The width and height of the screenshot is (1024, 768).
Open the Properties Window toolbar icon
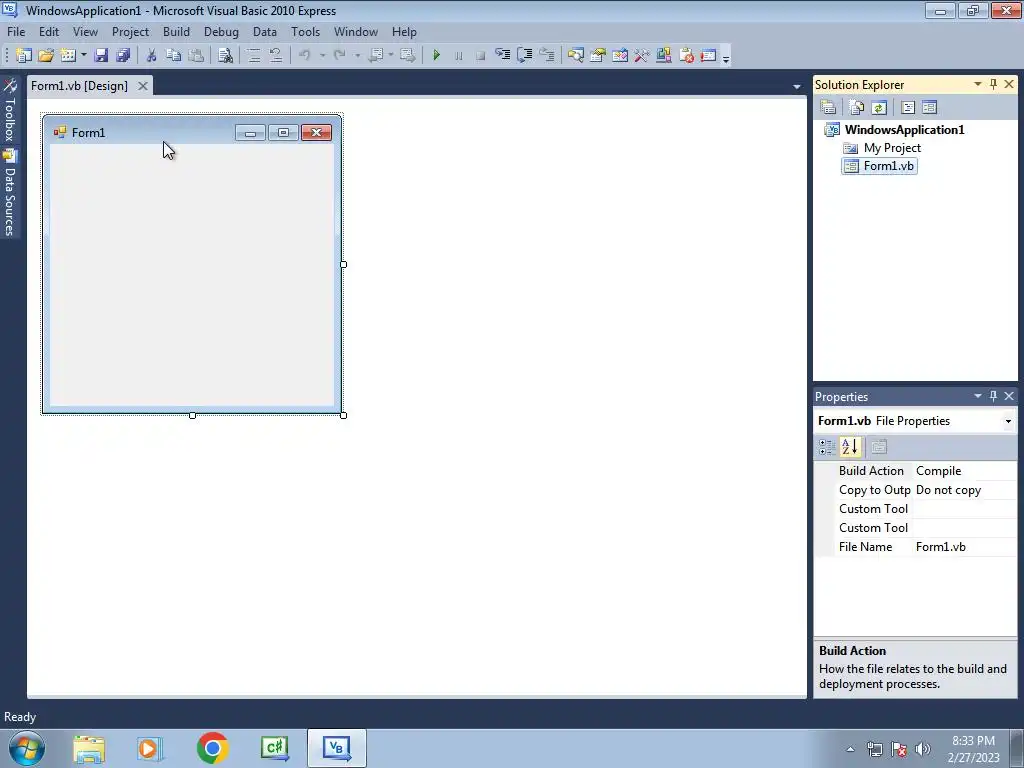pyautogui.click(x=598, y=56)
